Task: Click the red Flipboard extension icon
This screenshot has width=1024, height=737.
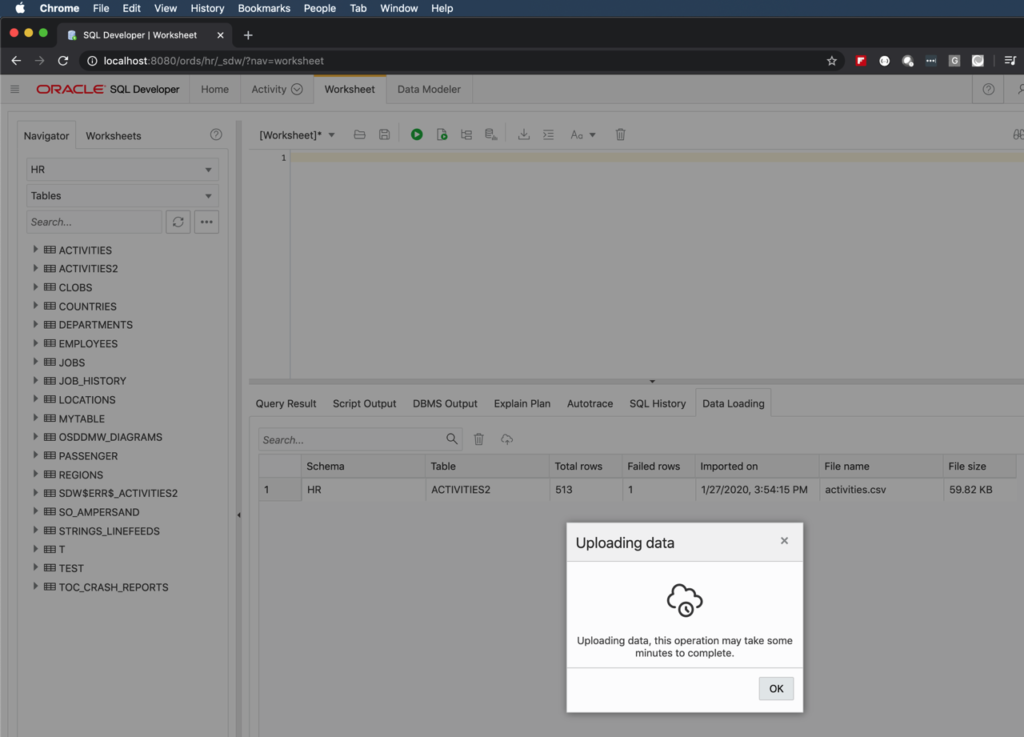Action: (861, 61)
